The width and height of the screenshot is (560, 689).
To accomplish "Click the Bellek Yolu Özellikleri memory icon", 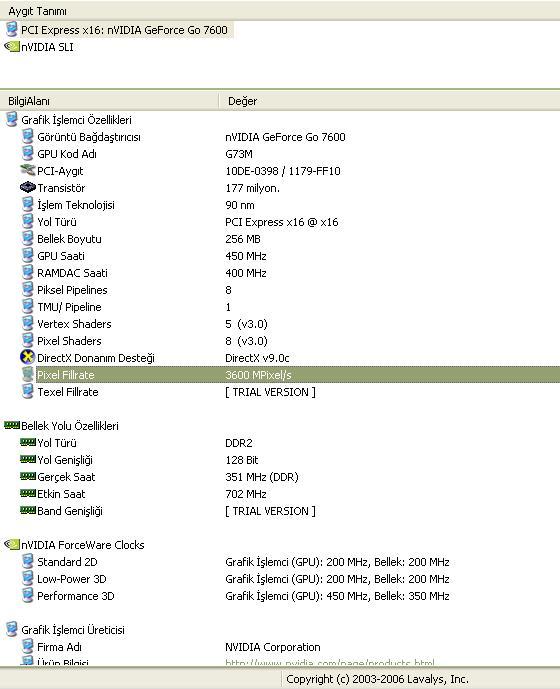I will point(12,425).
